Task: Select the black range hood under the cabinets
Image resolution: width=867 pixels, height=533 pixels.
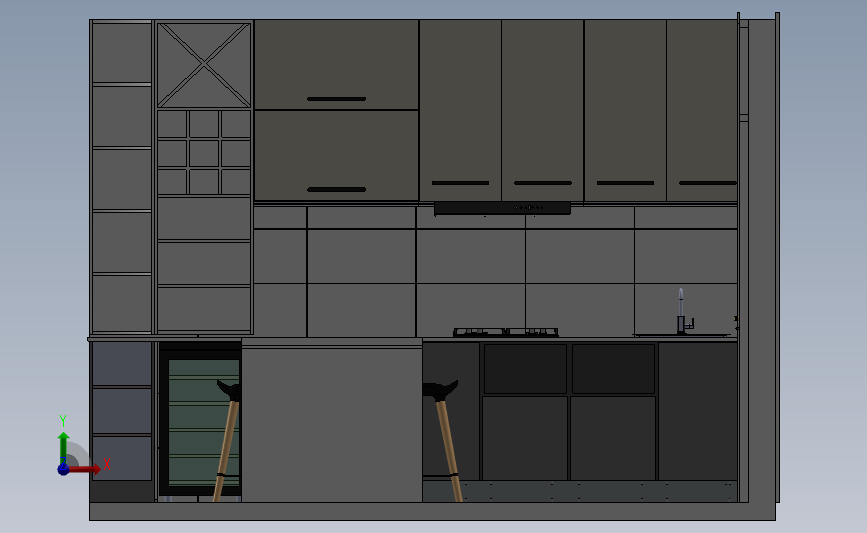Action: tap(502, 208)
